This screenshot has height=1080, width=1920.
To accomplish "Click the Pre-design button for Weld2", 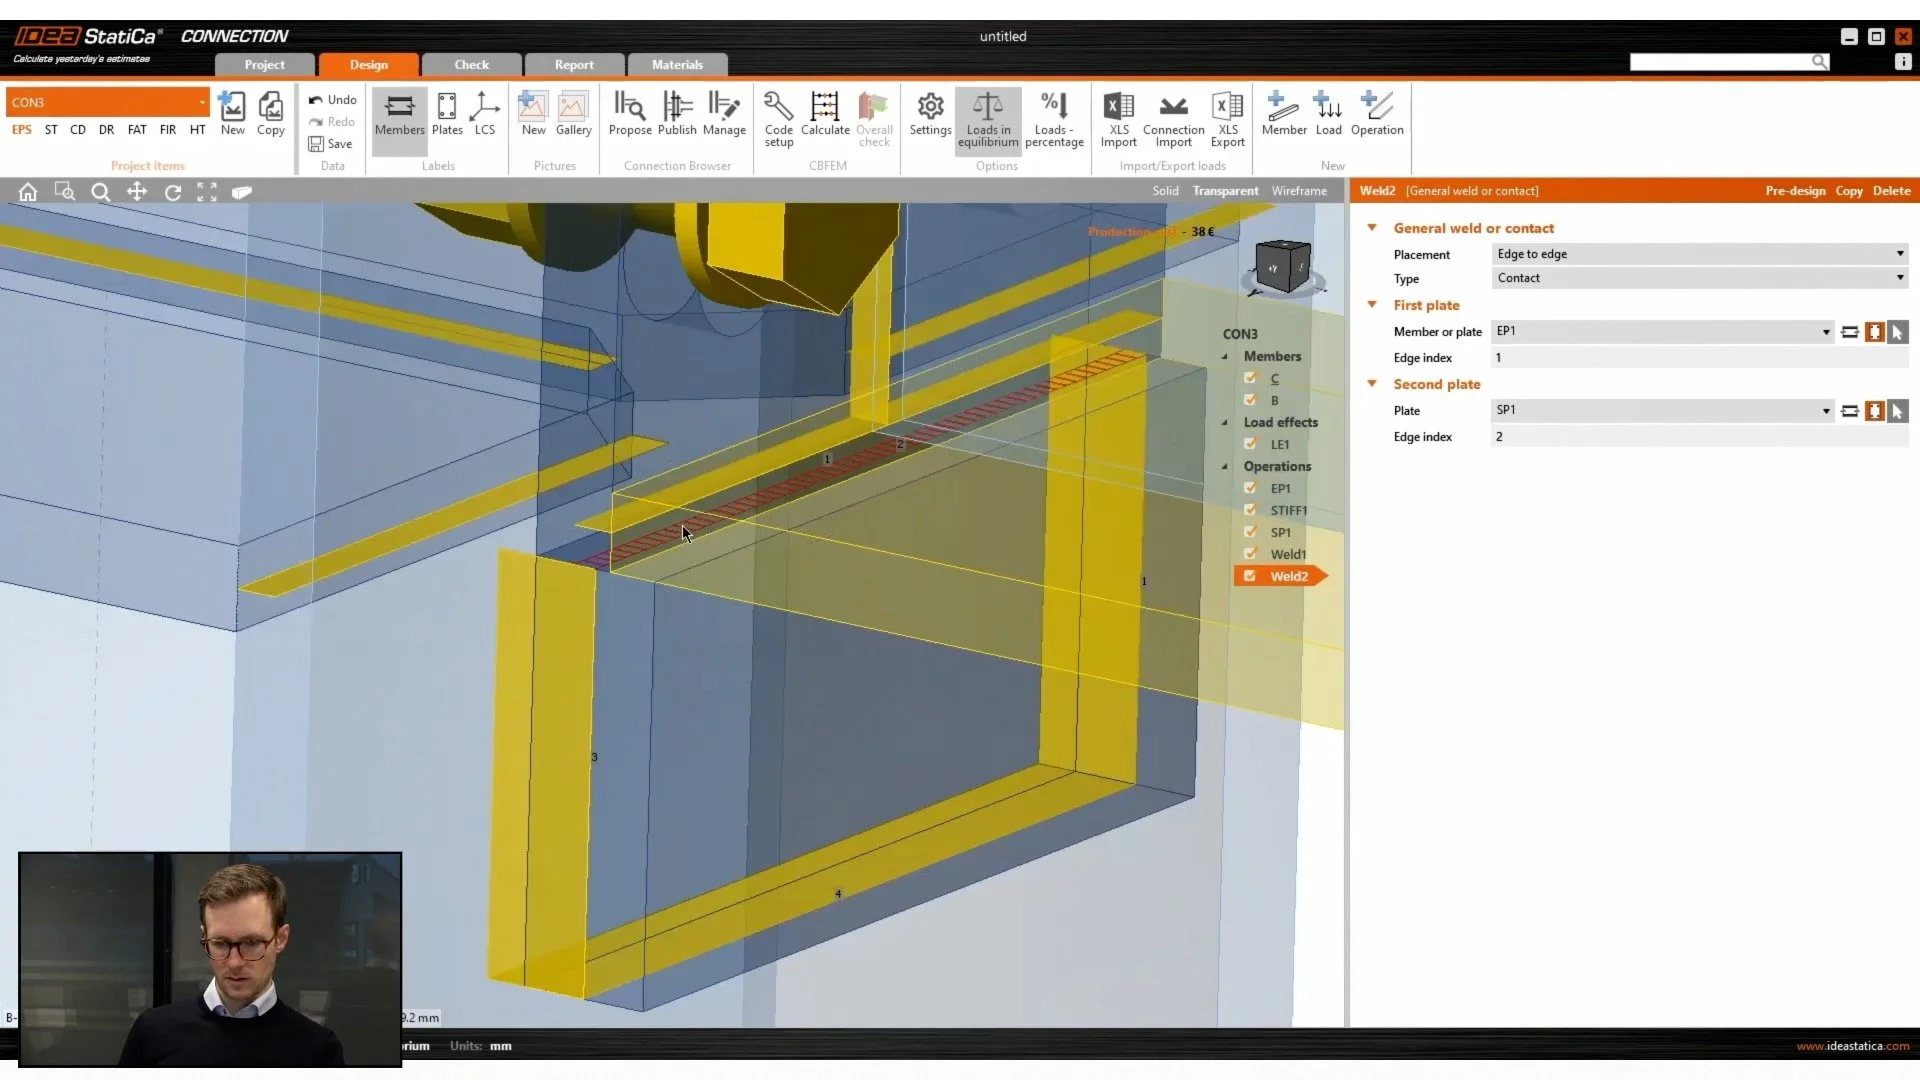I will coord(1795,190).
